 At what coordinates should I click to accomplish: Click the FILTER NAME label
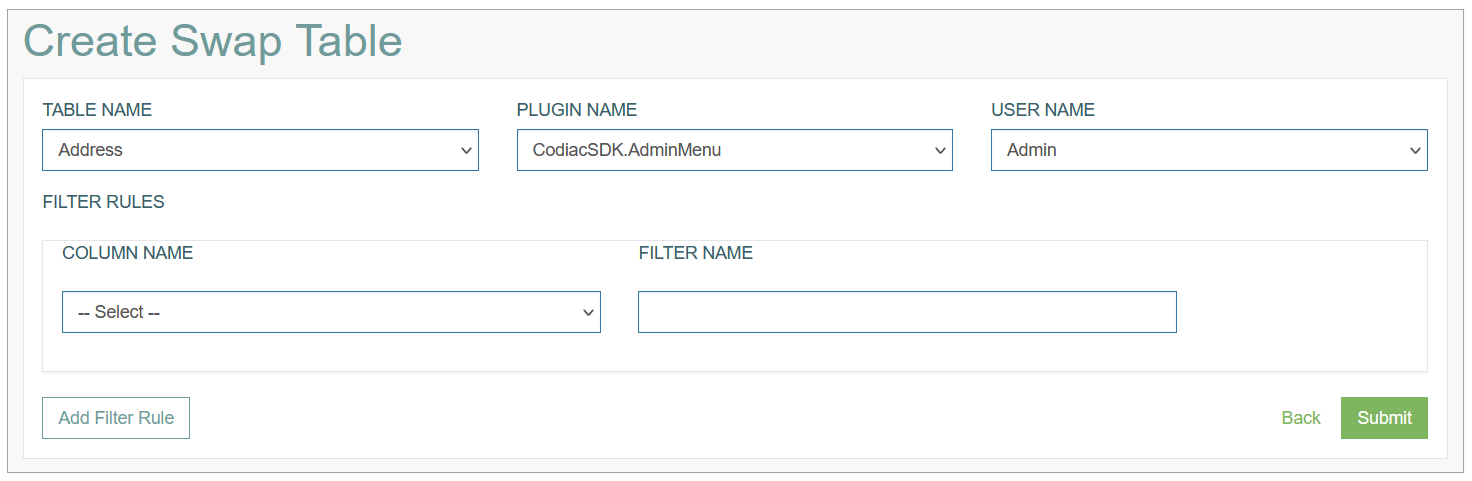[696, 253]
